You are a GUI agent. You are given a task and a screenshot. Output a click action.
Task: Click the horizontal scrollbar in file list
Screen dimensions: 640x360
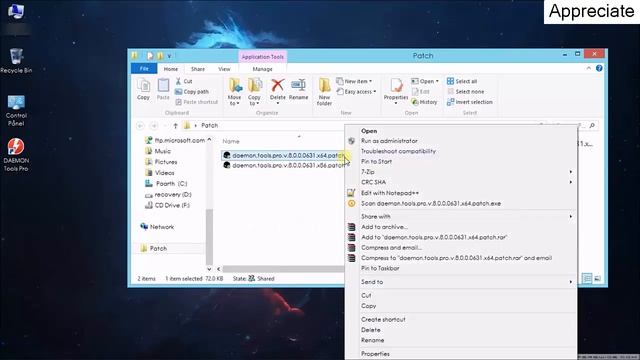point(283,269)
